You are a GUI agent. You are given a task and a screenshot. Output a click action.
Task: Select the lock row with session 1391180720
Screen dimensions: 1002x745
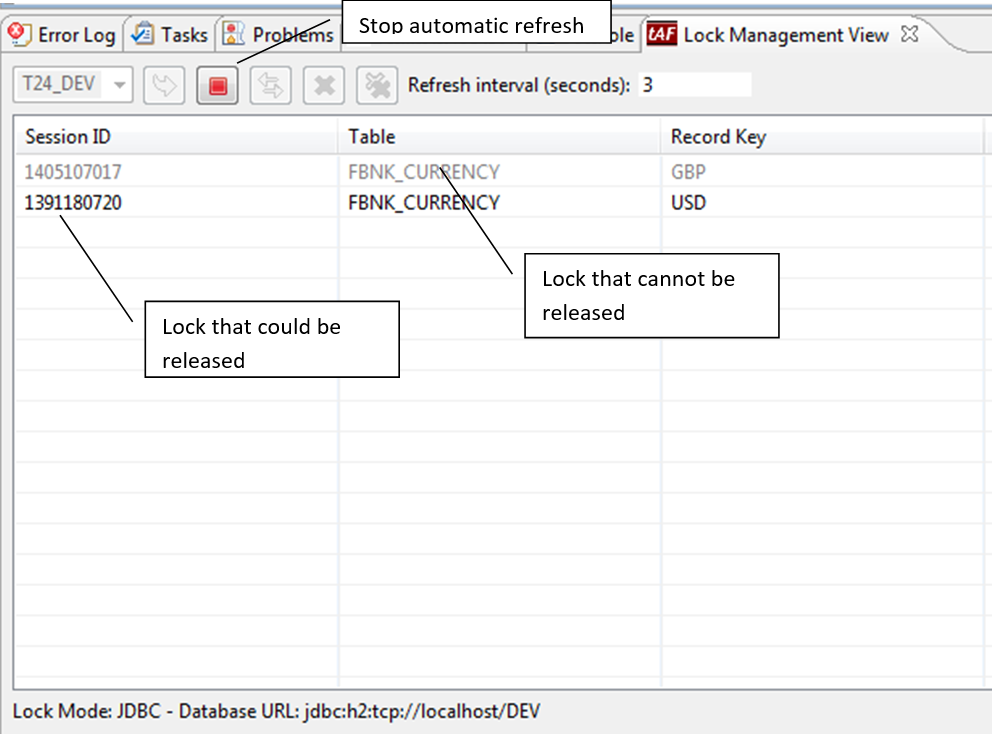74,203
